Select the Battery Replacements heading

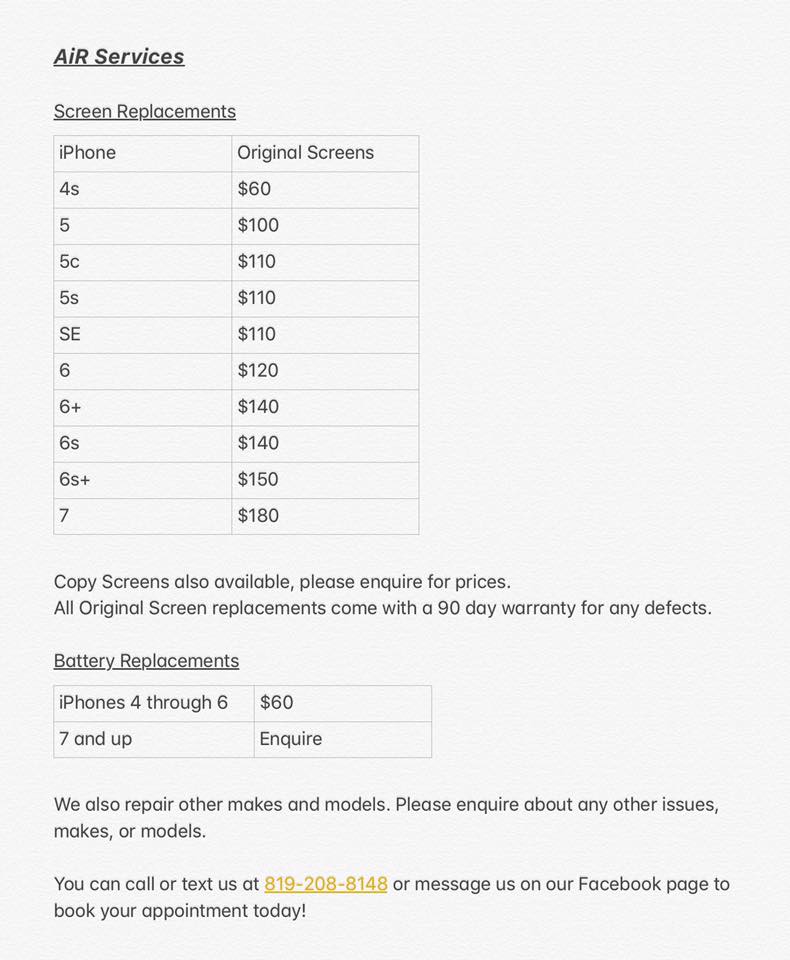tap(146, 661)
